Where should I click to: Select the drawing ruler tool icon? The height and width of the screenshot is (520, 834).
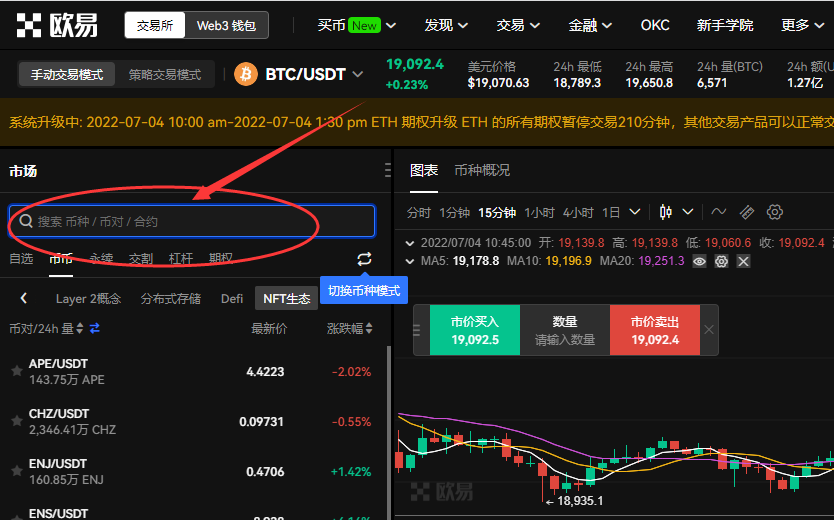click(747, 212)
